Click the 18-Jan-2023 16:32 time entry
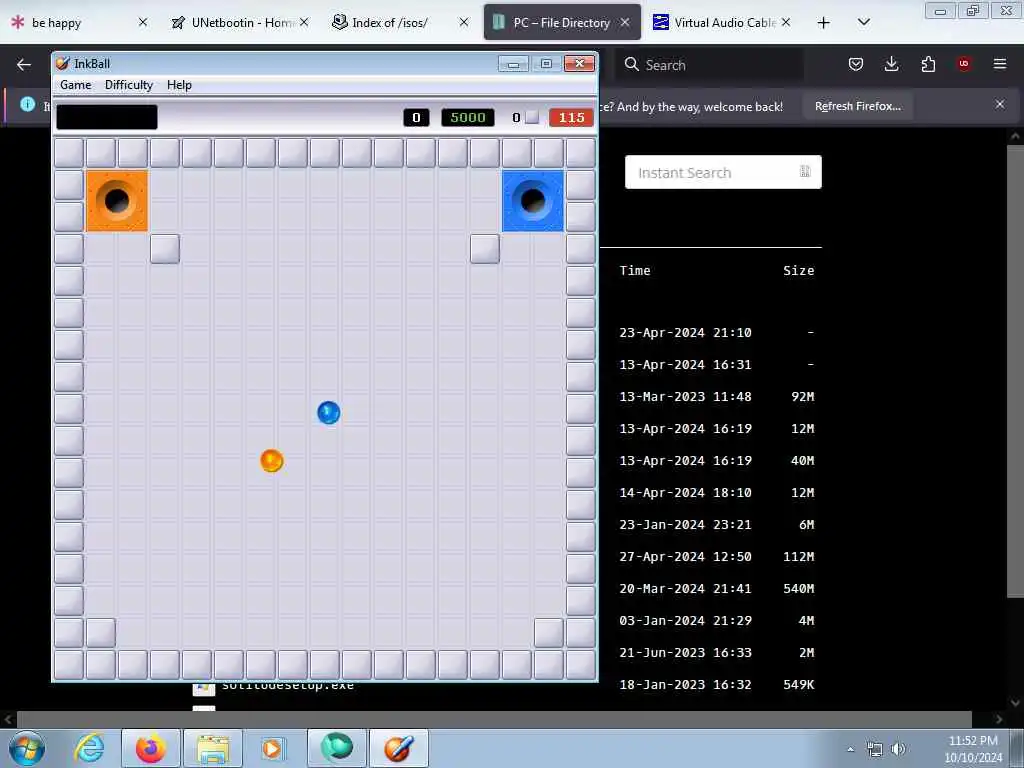This screenshot has width=1024, height=768. pos(685,684)
